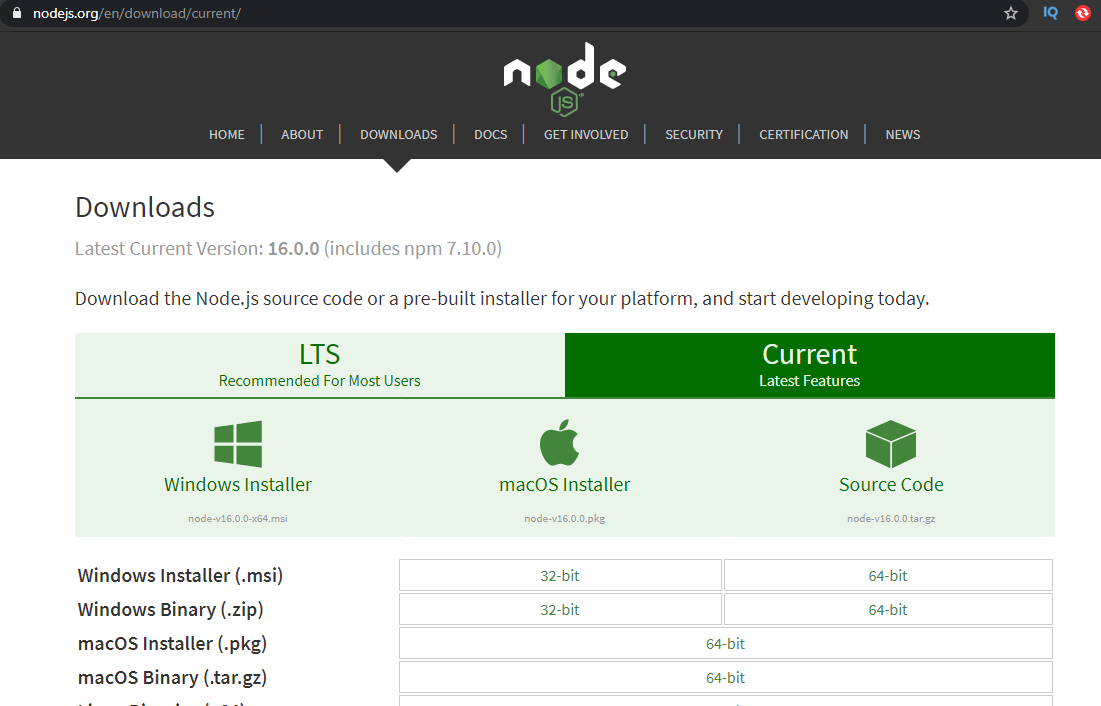Open HOME in navigation bar
Screen dimensions: 1101x706
pos(227,134)
